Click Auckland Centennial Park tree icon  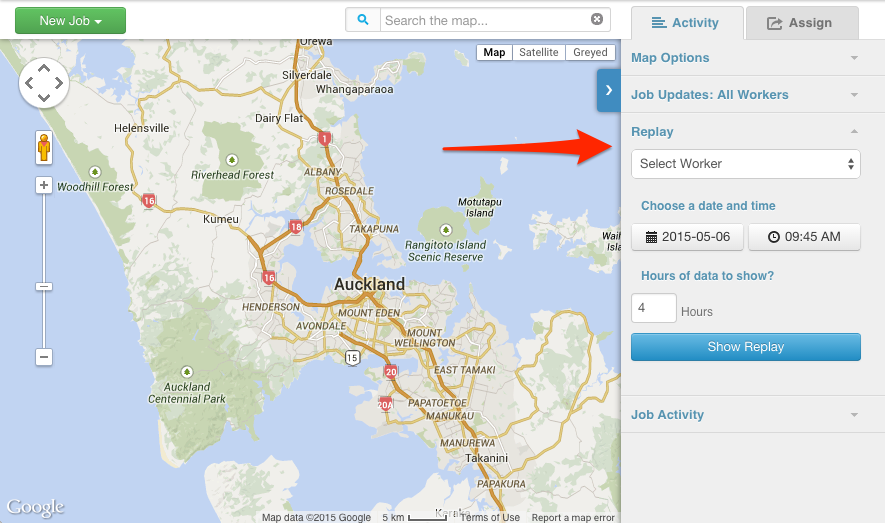pyautogui.click(x=187, y=372)
